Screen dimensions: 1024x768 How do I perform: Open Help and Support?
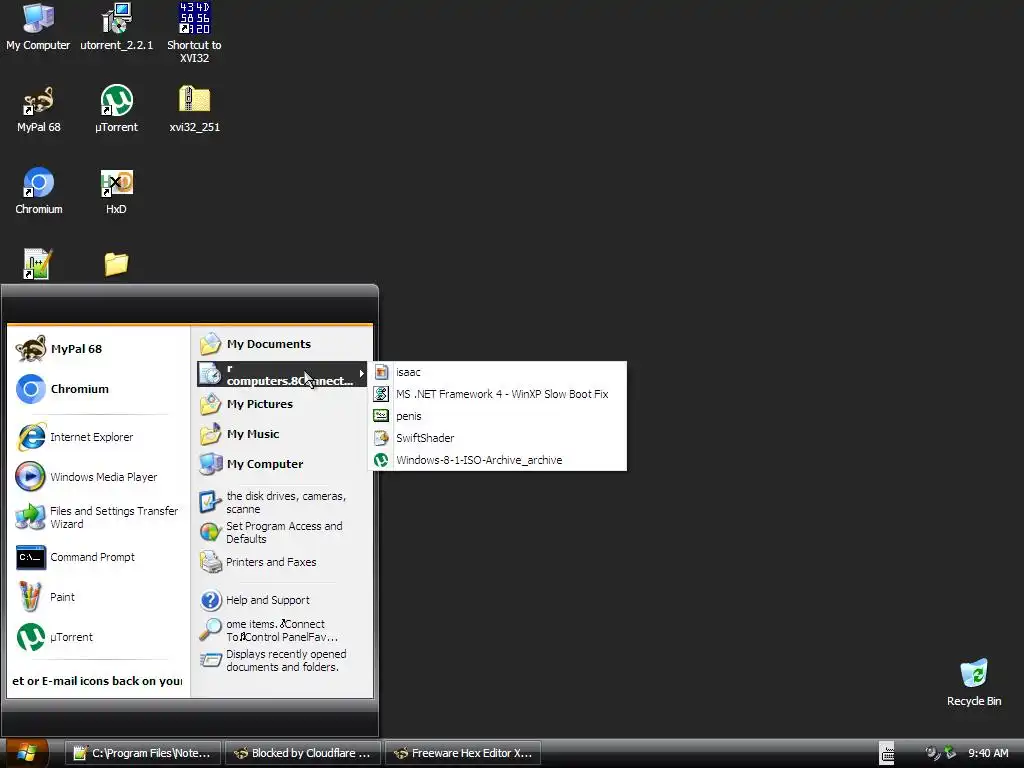(x=282, y=600)
